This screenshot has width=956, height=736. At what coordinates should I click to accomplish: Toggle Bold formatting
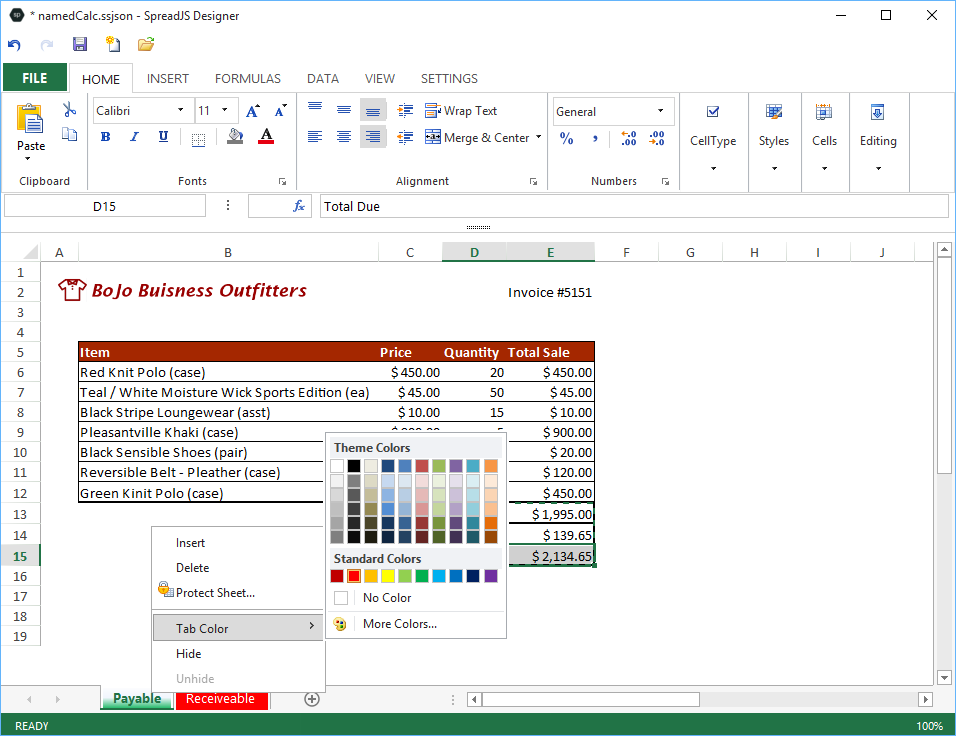pos(106,137)
